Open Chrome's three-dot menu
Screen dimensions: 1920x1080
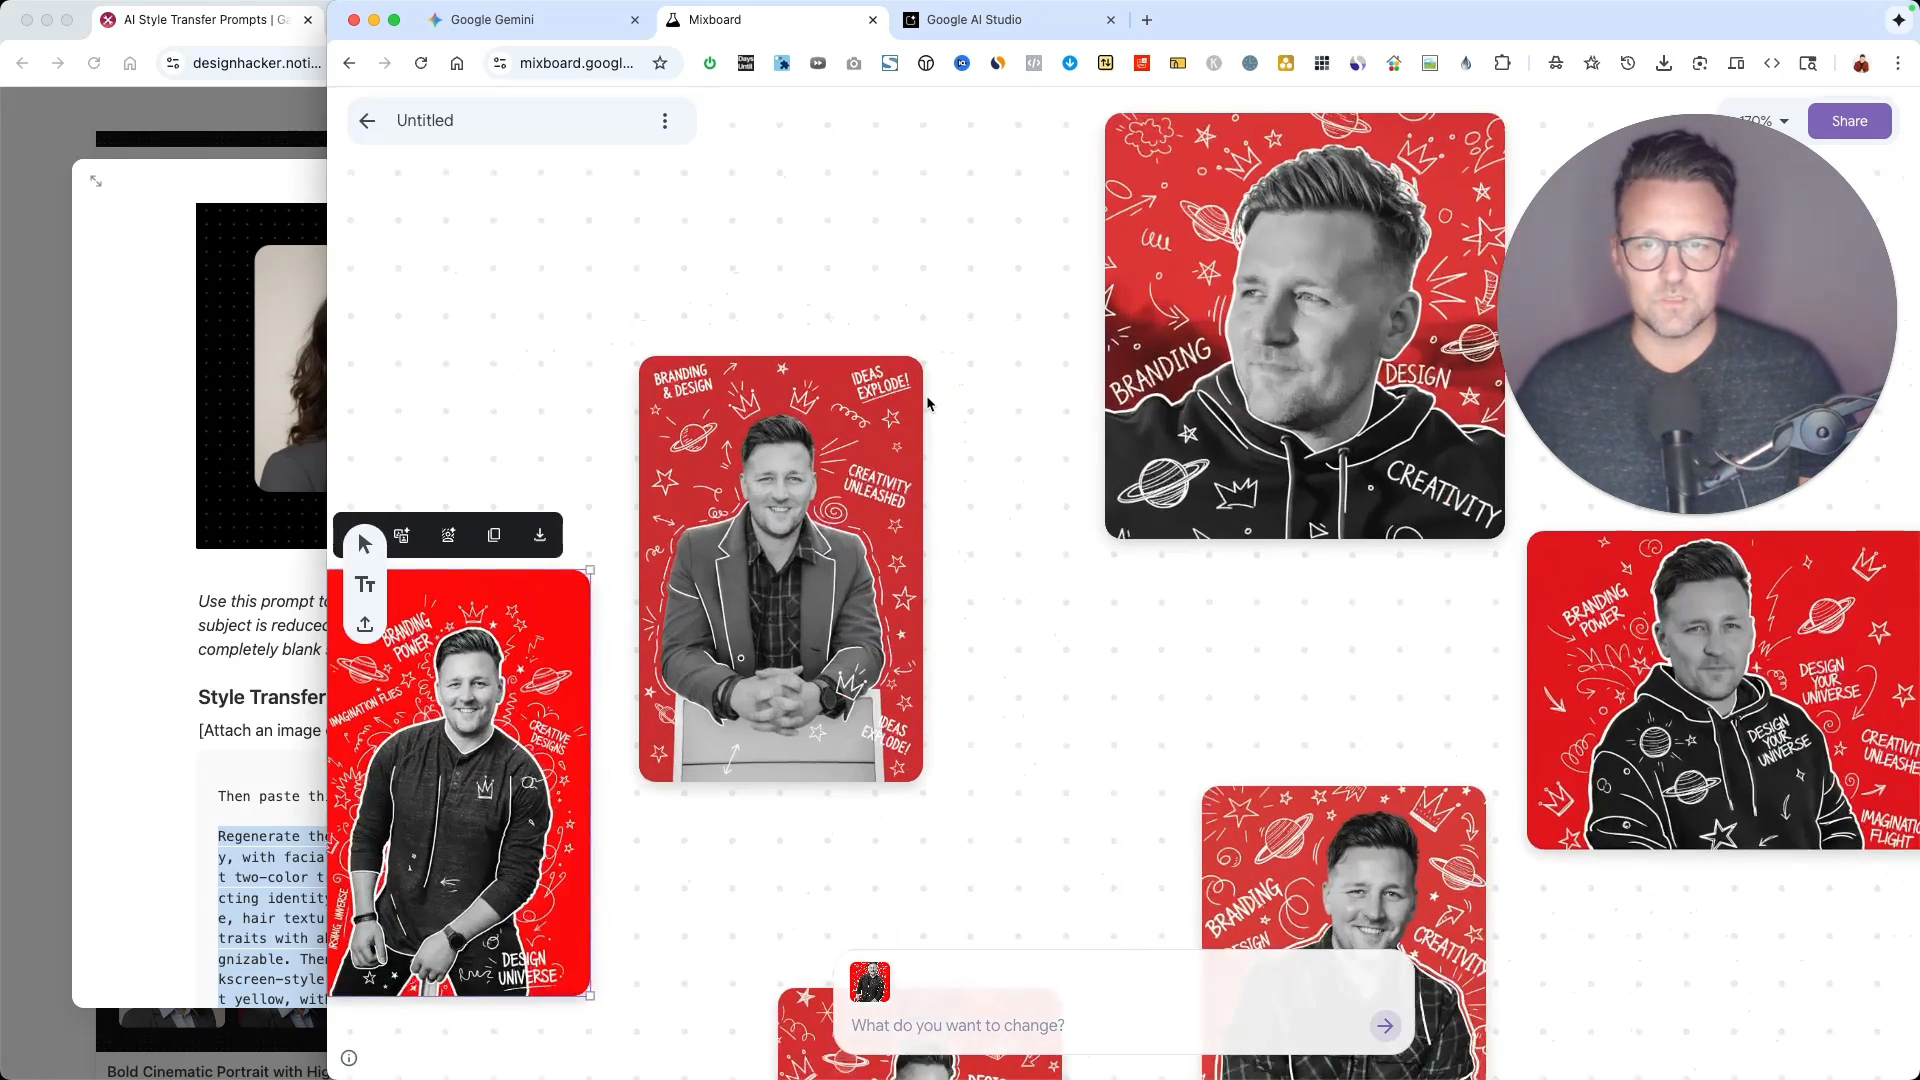point(1898,63)
